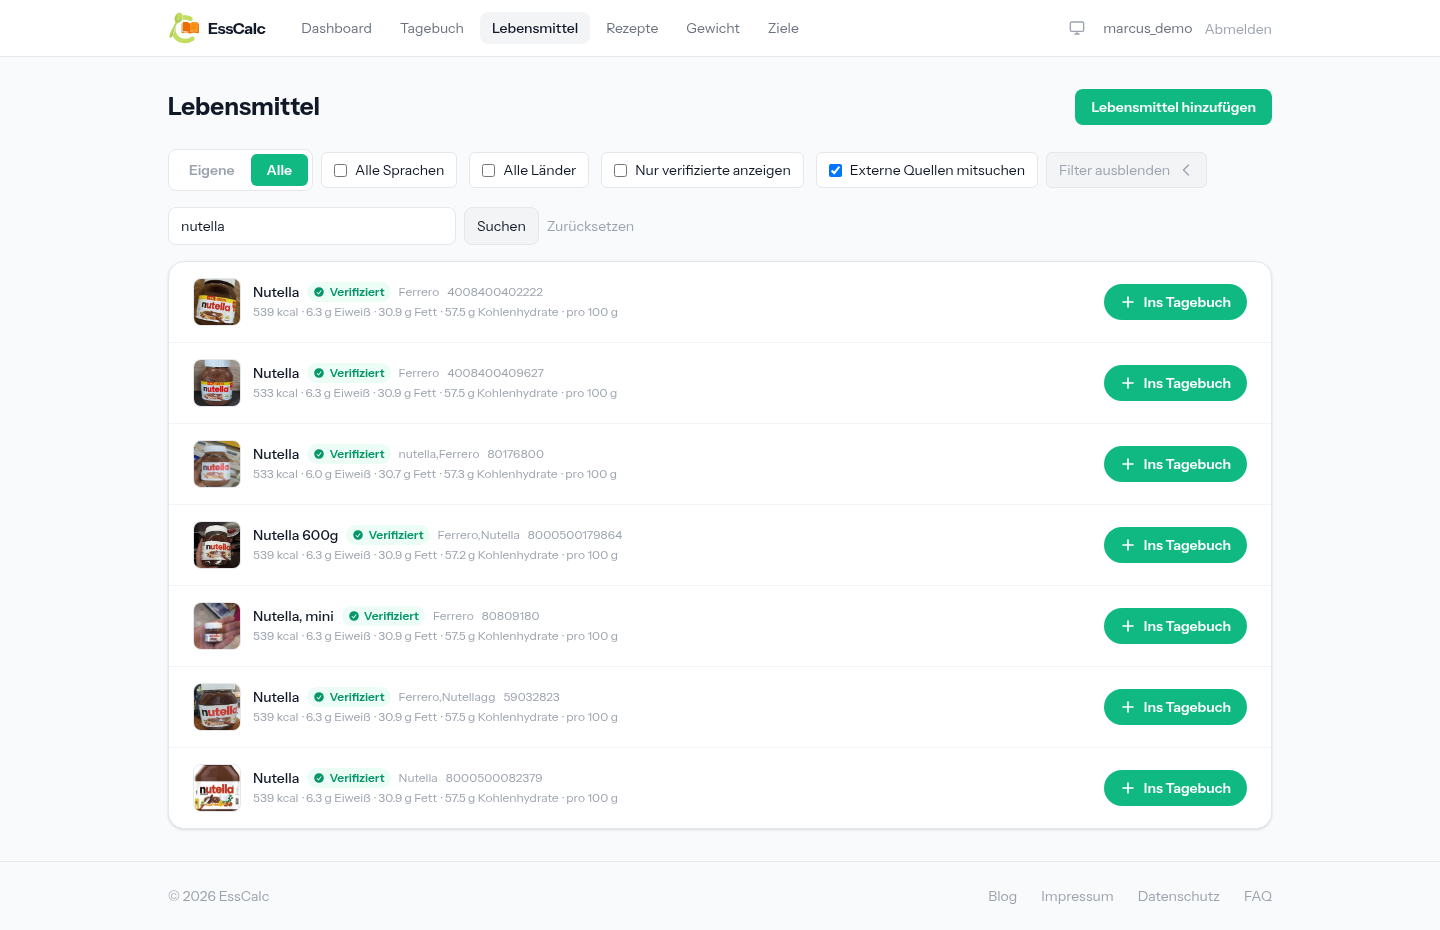Click the EssCalc logo icon
Image resolution: width=1440 pixels, height=930 pixels.
(x=184, y=28)
